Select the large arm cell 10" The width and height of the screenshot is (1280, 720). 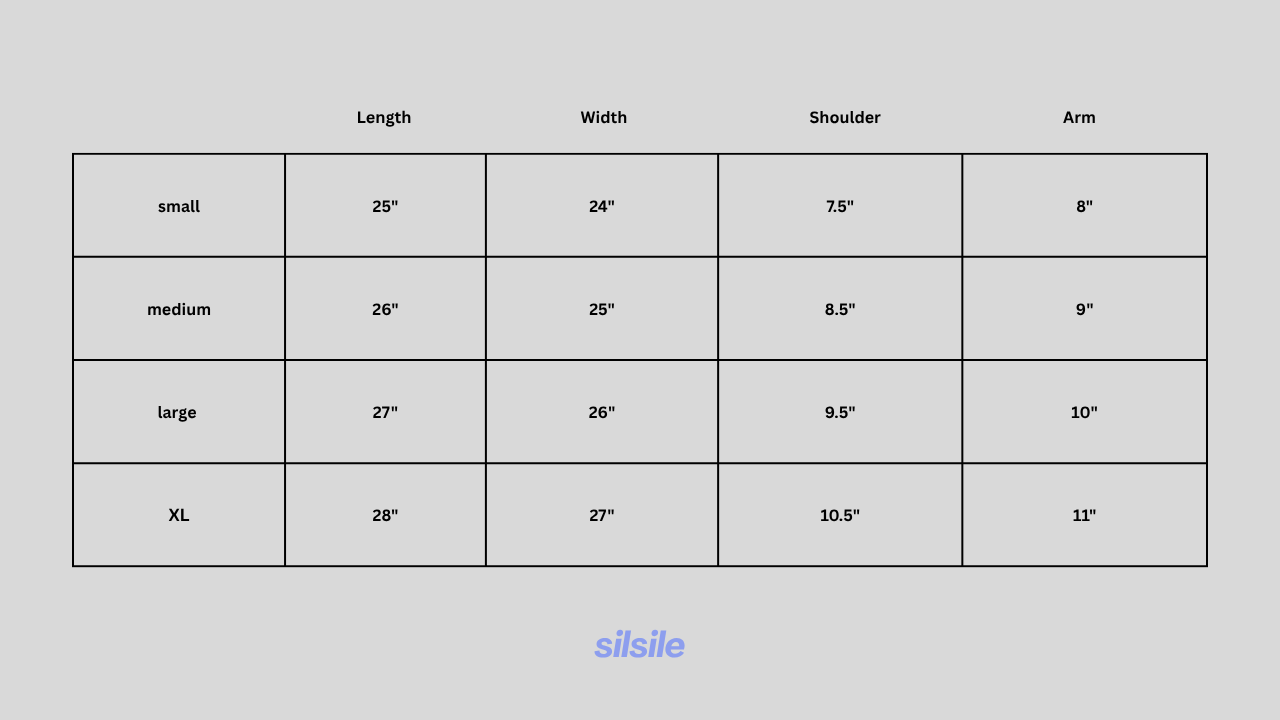coord(1084,412)
